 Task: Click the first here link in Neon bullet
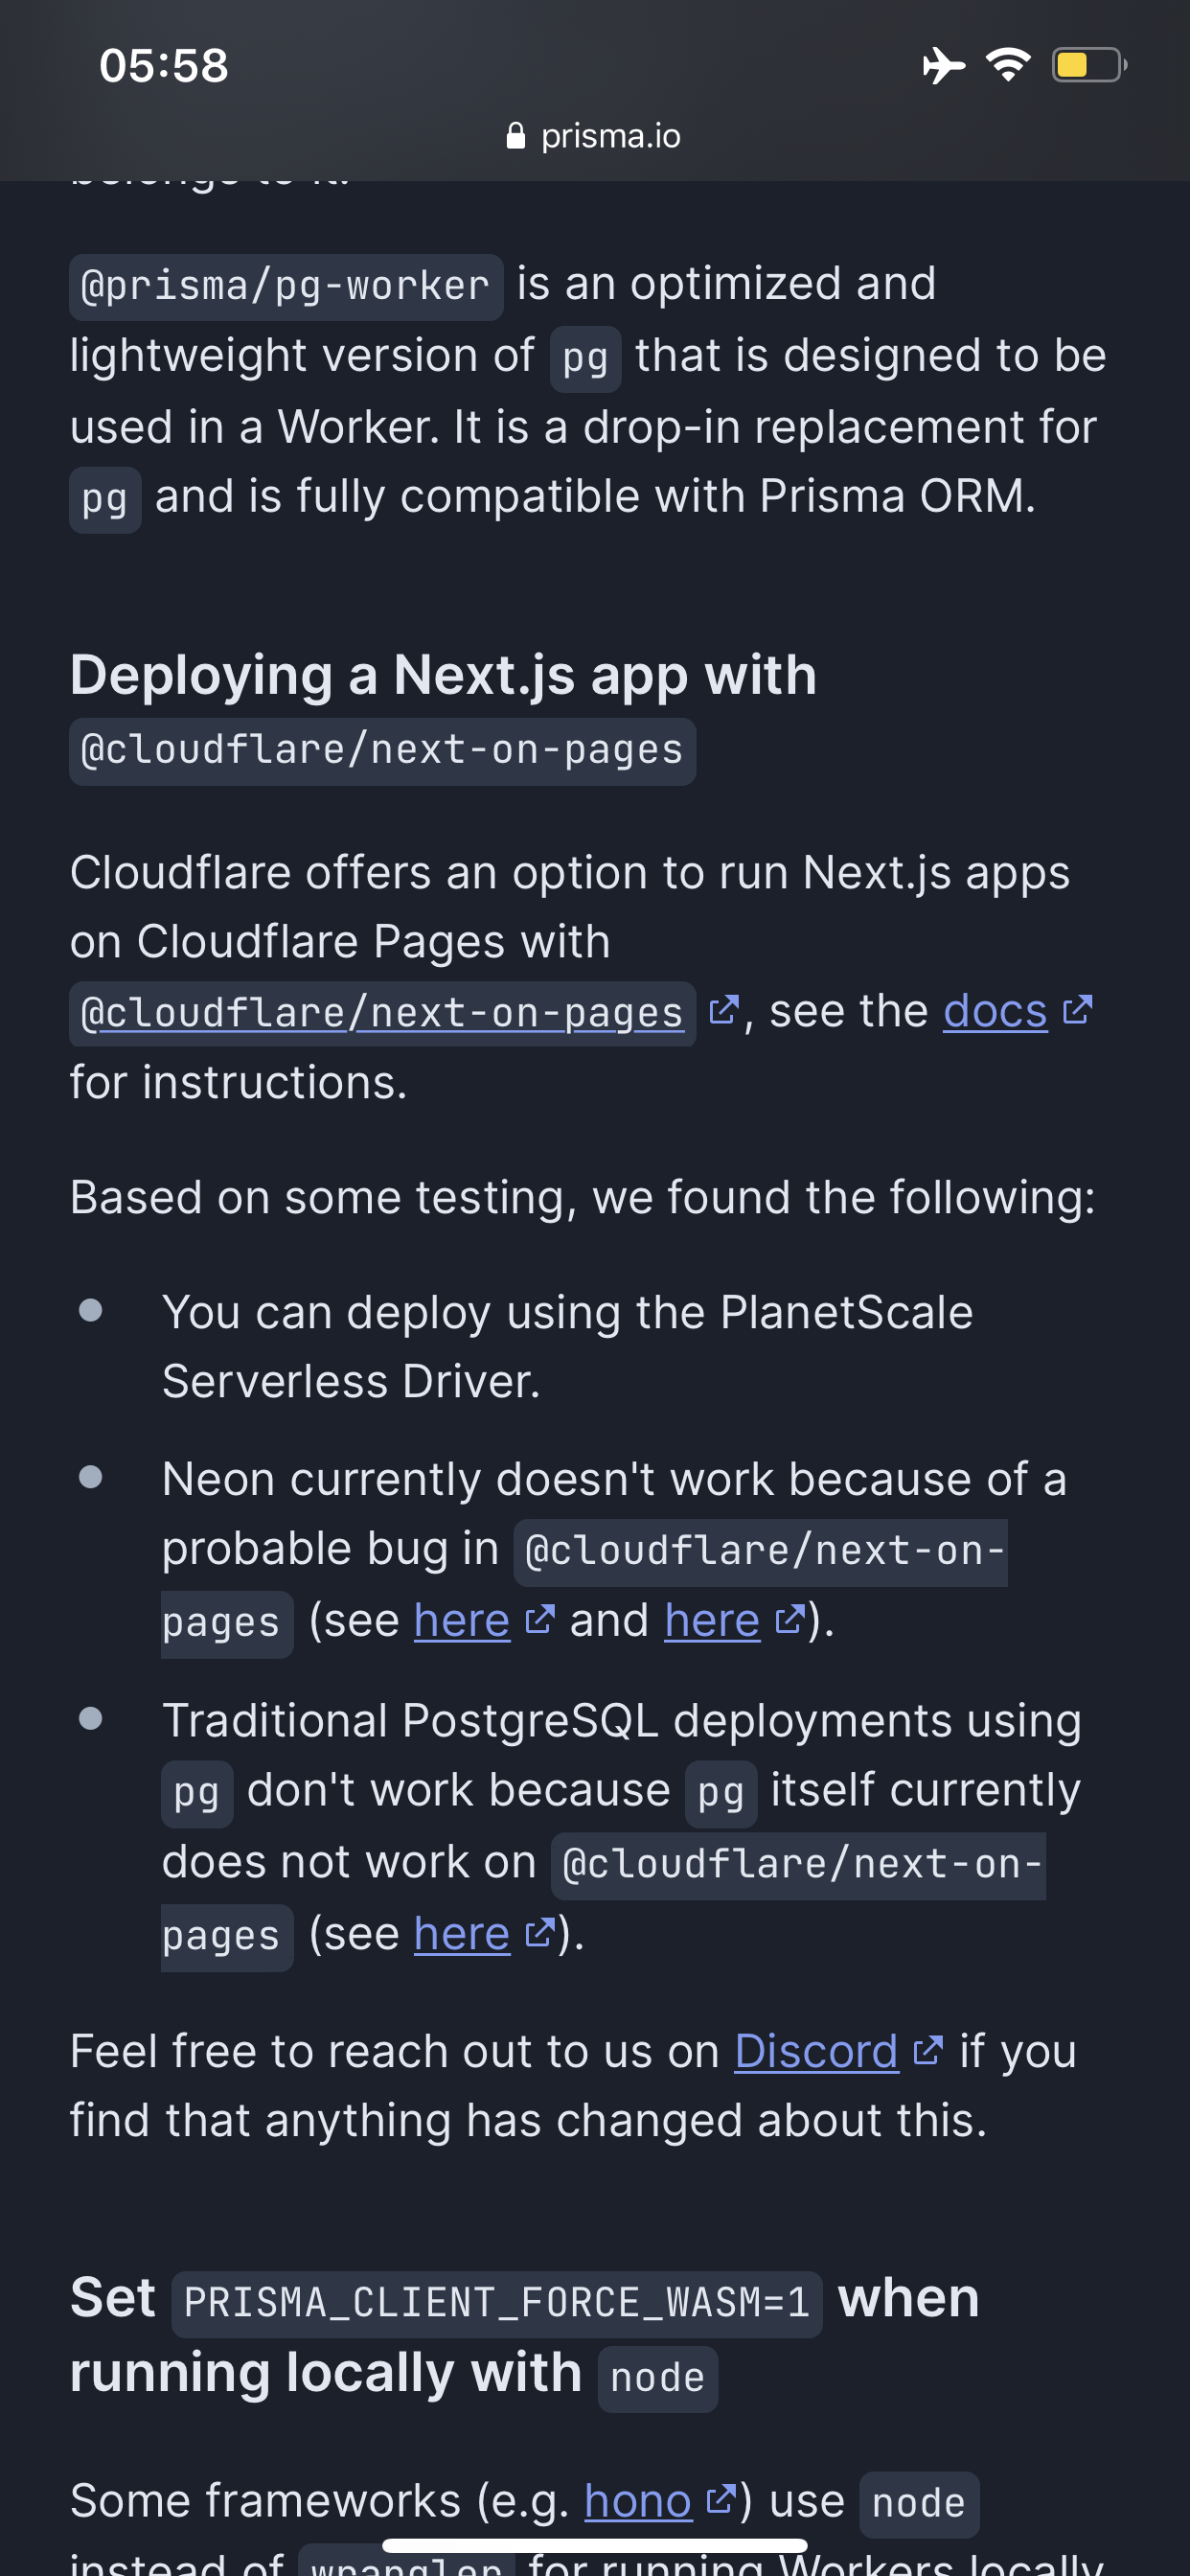pos(461,1618)
